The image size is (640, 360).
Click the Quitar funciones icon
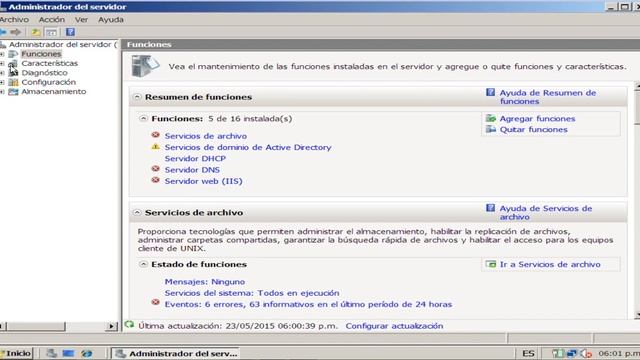(491, 129)
